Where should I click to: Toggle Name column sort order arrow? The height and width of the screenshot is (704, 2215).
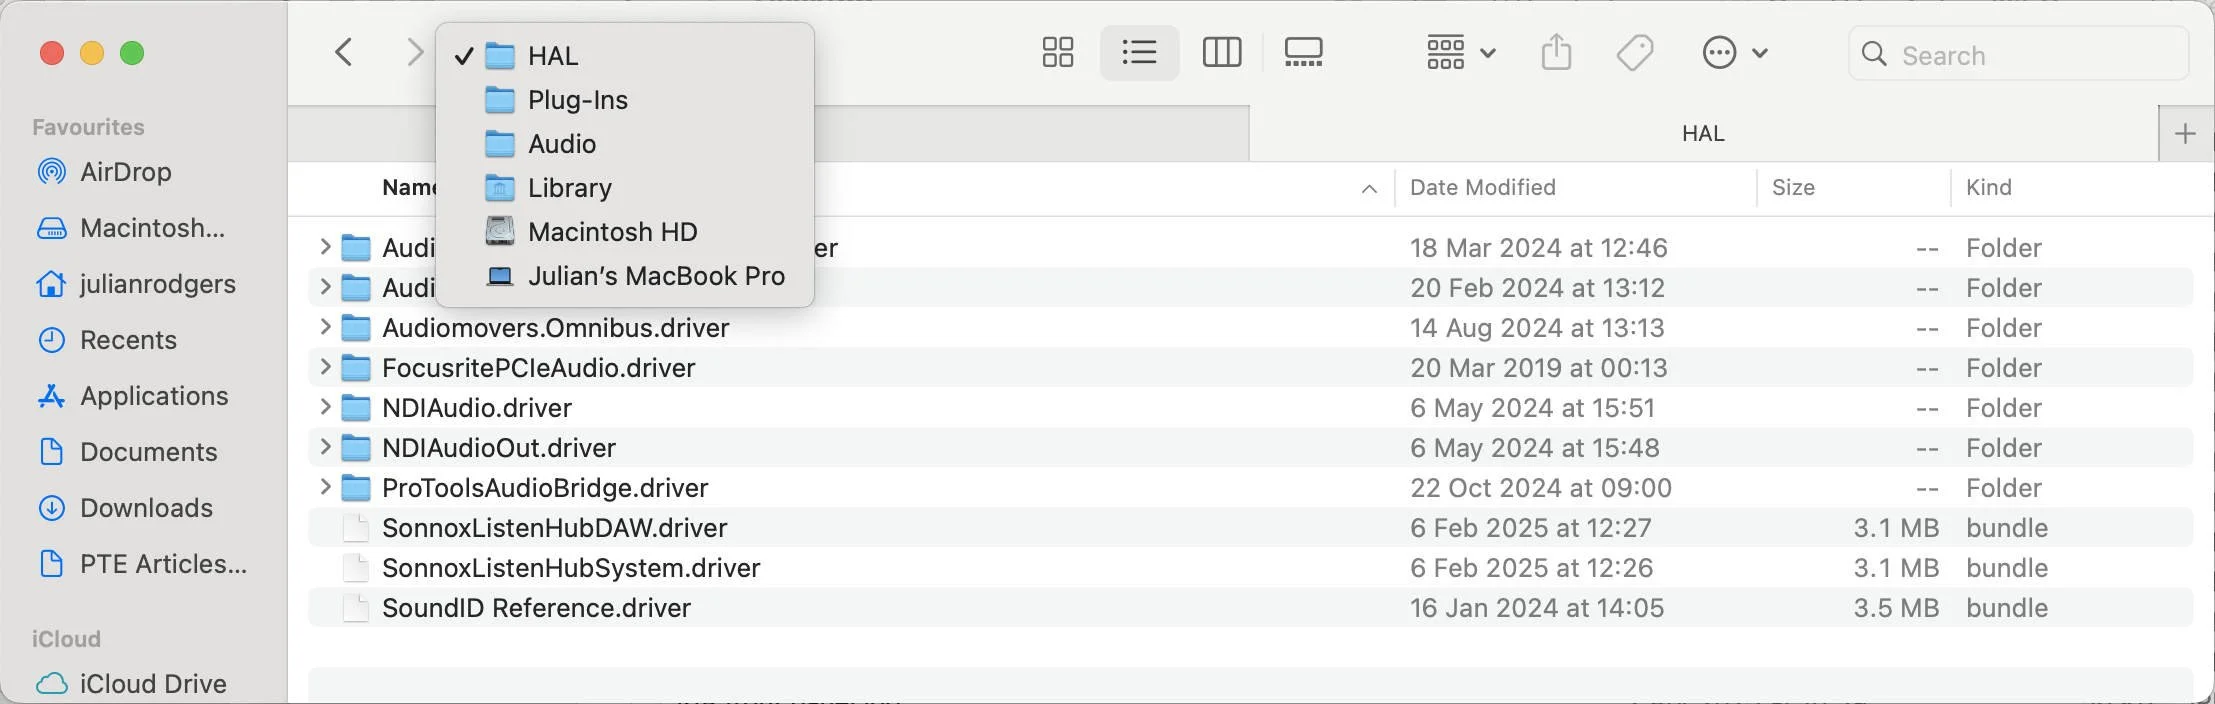tap(1369, 189)
